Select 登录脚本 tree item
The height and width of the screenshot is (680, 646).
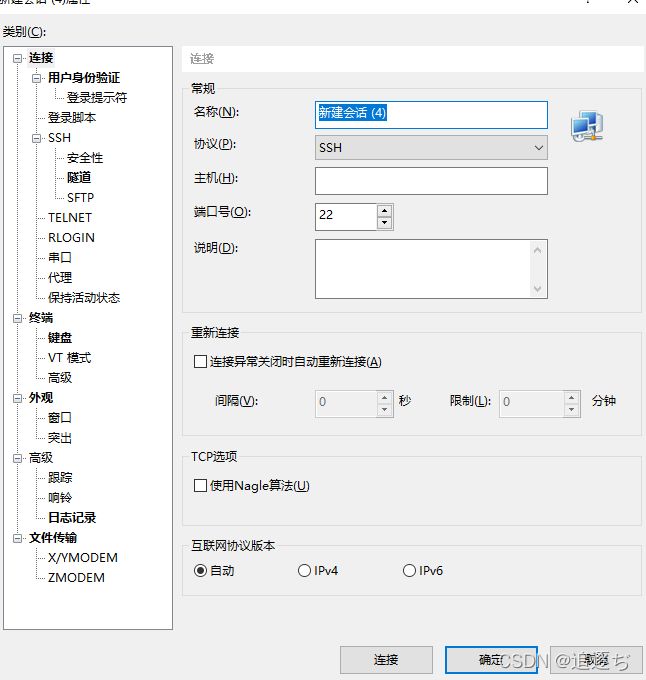(72, 118)
